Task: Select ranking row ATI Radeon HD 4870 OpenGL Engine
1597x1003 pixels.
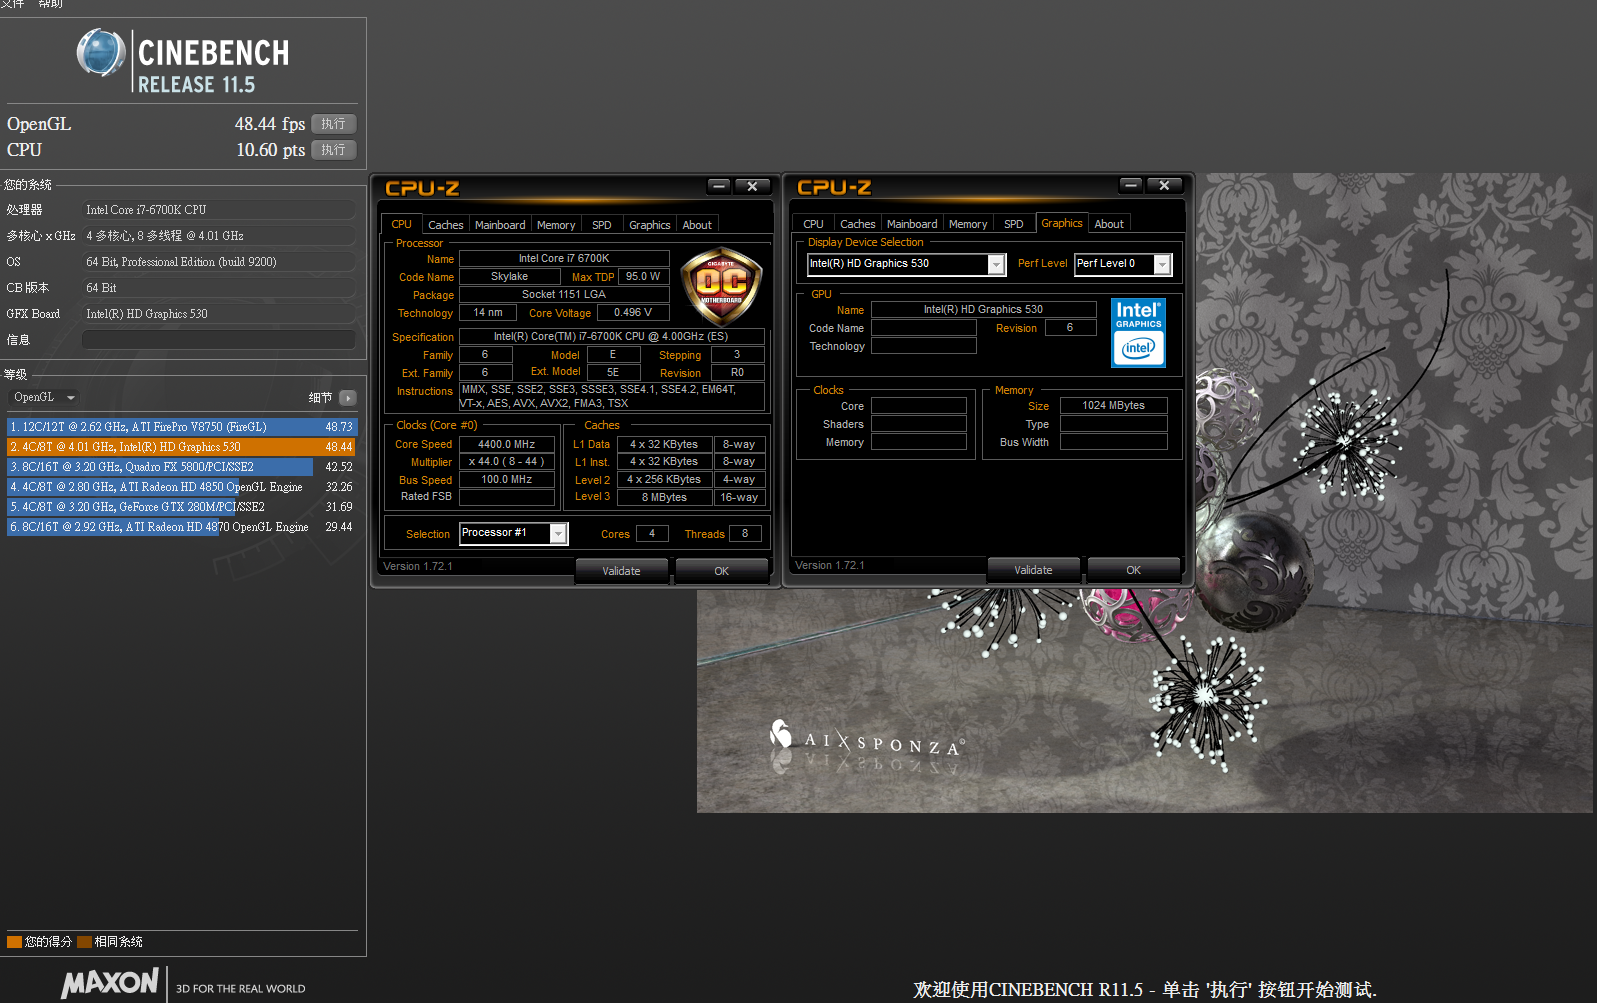Action: click(181, 527)
